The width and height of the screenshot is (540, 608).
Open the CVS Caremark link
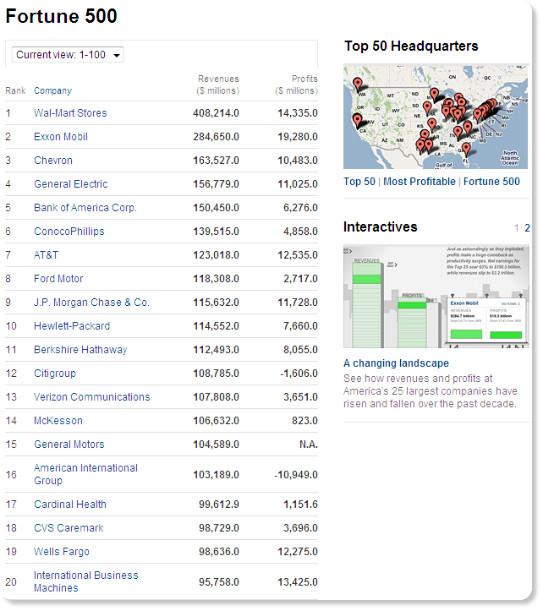pyautogui.click(x=68, y=528)
